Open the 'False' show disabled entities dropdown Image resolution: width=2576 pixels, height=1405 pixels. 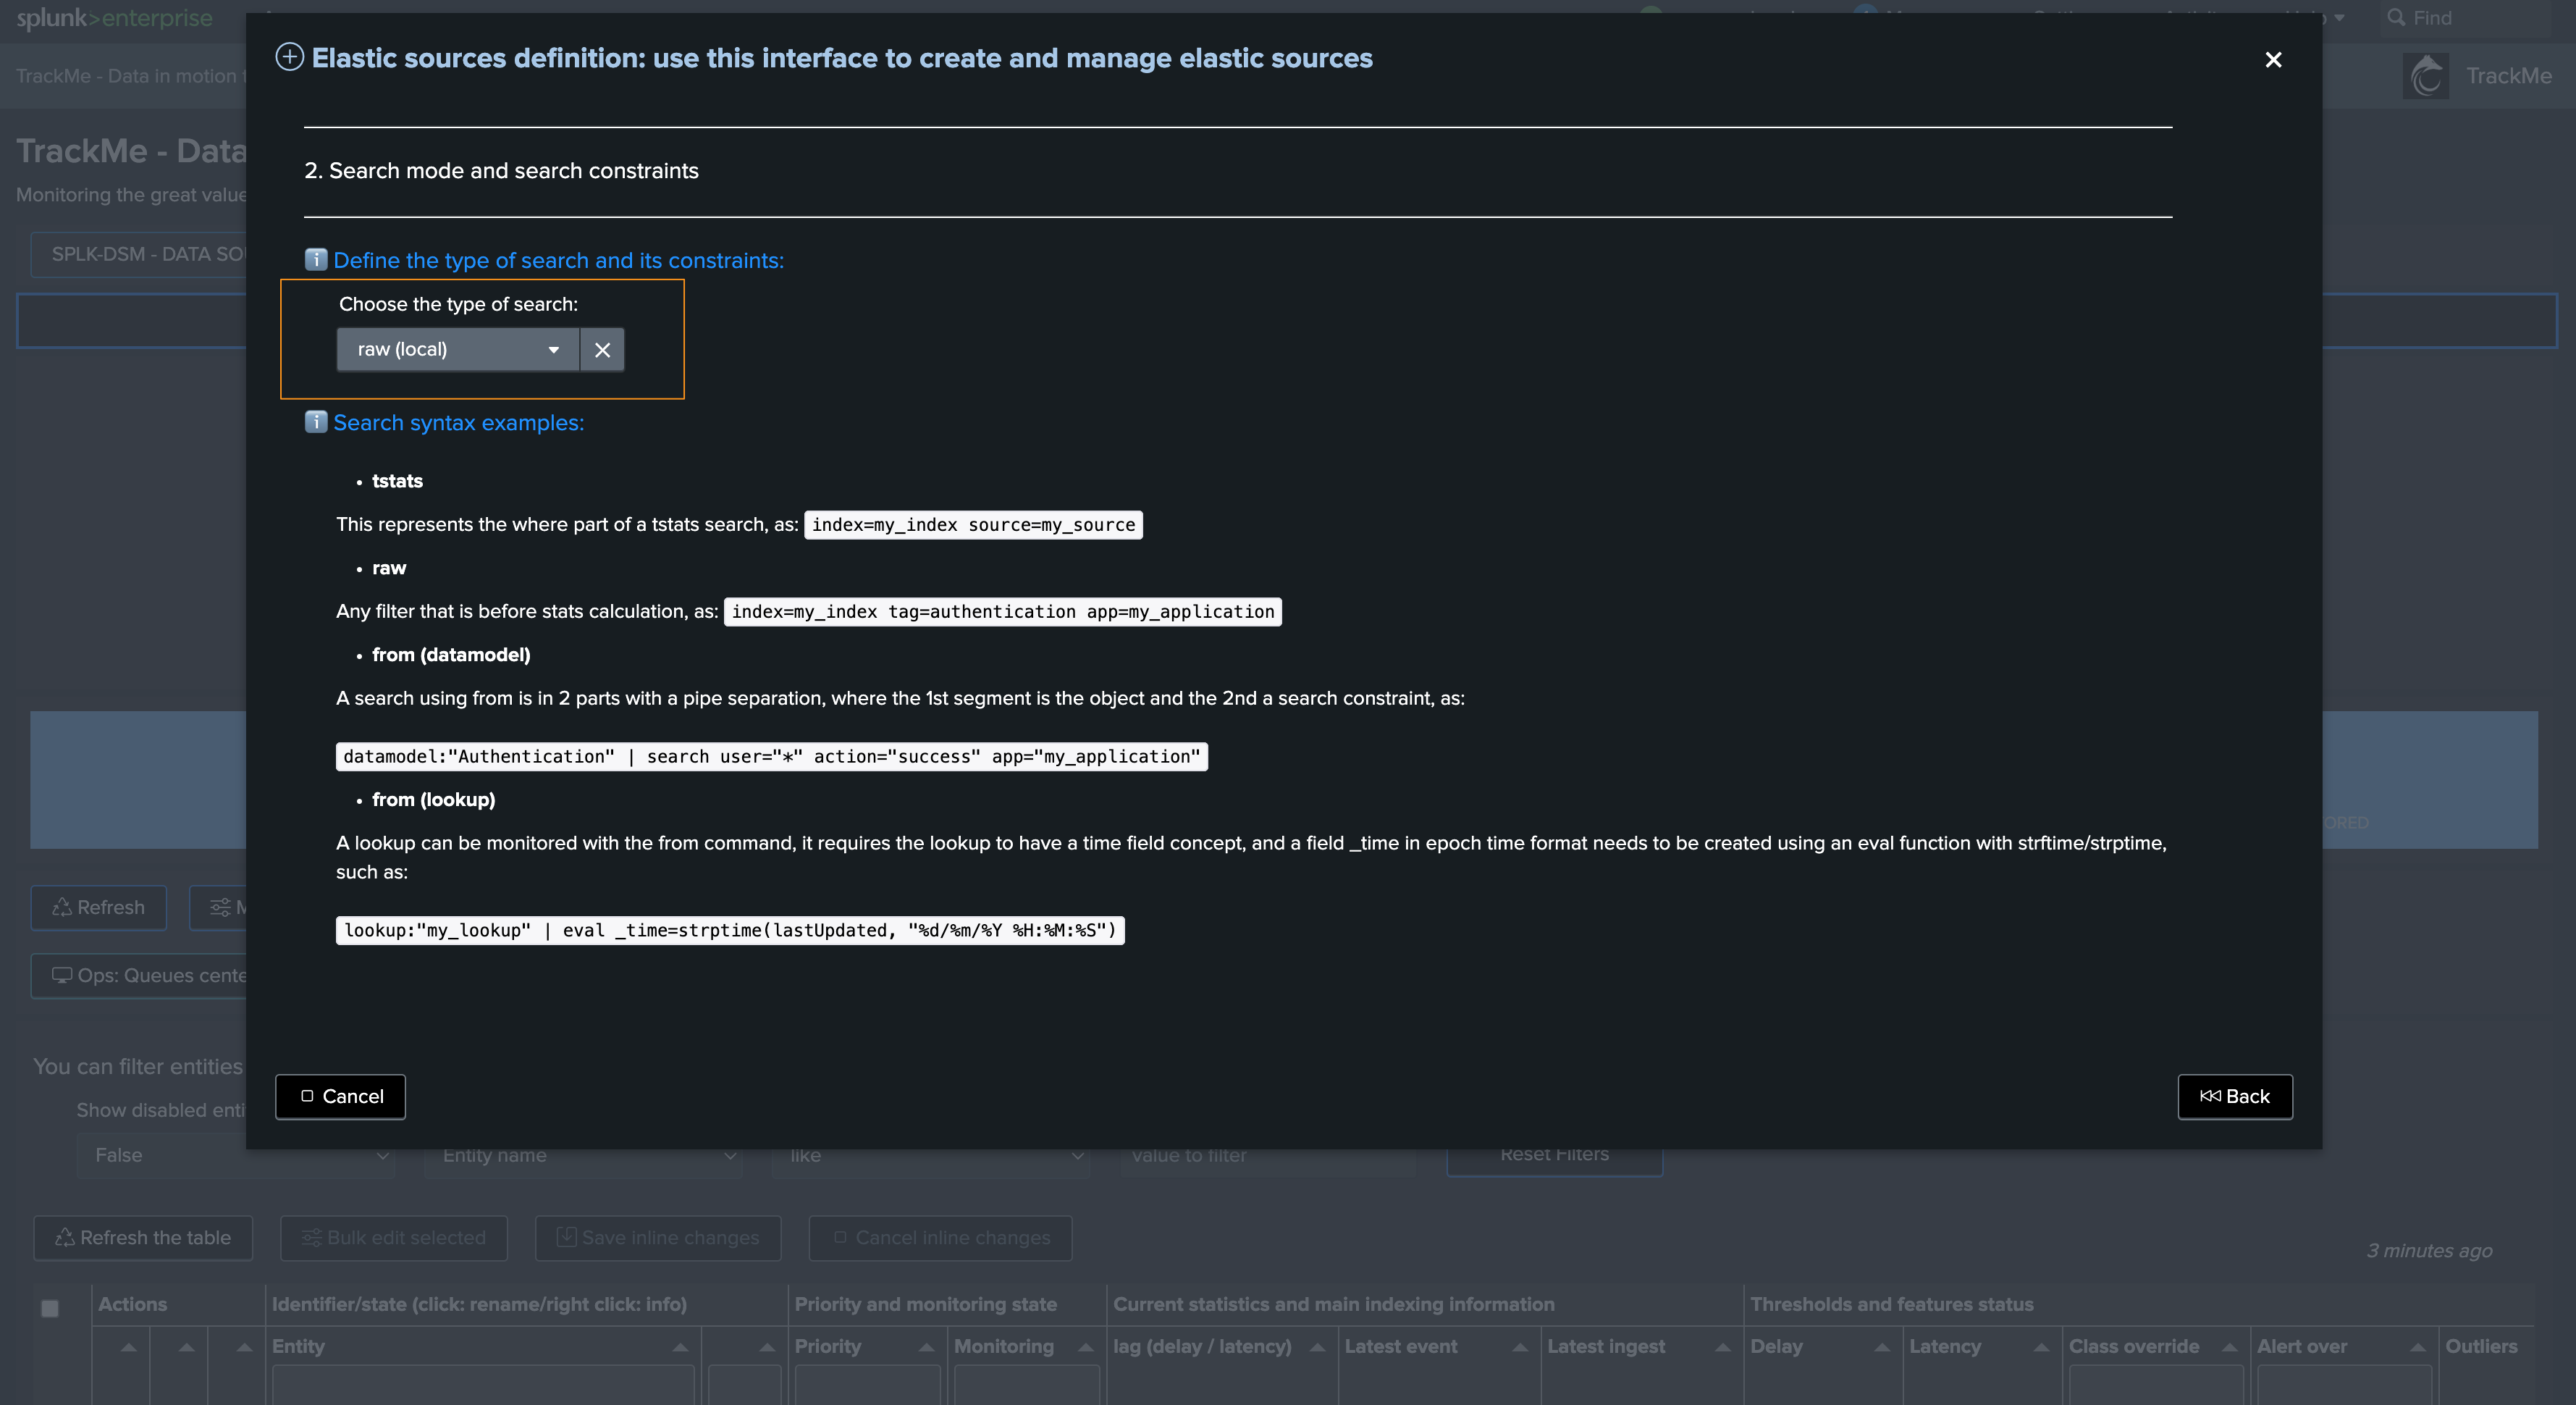(236, 1155)
